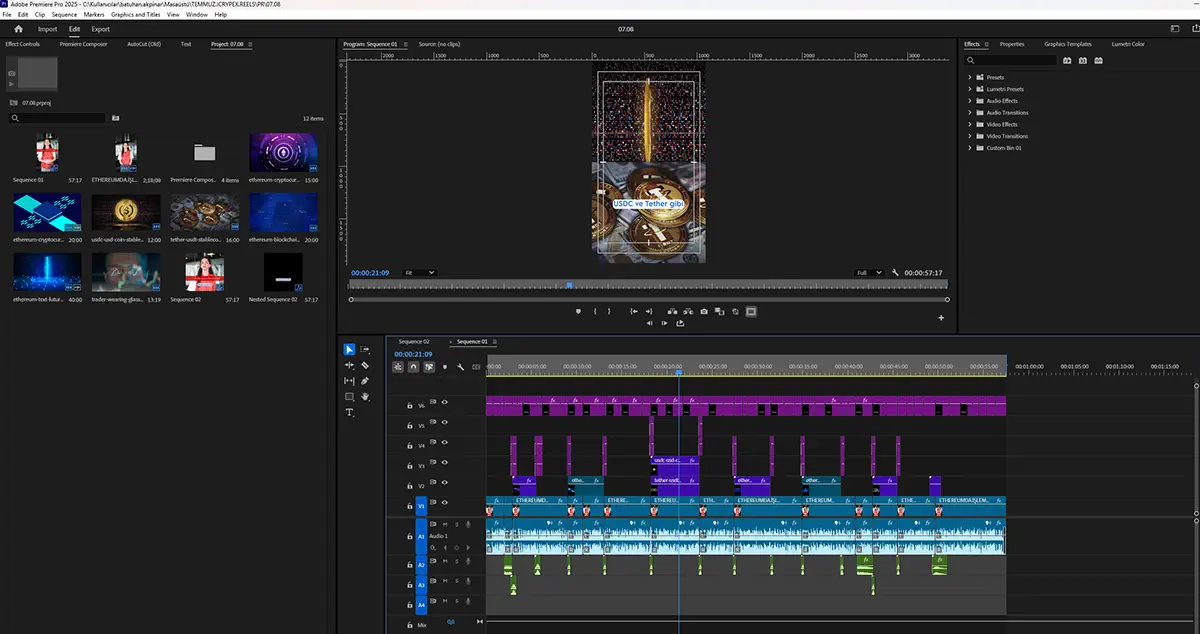
Task: Add a marker in the timeline header
Action: pyautogui.click(x=445, y=367)
